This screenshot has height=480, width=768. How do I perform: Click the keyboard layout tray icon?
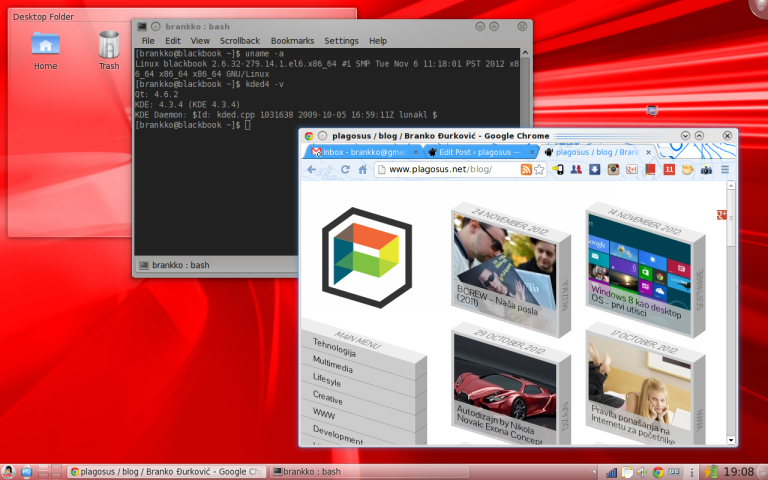(x=674, y=473)
